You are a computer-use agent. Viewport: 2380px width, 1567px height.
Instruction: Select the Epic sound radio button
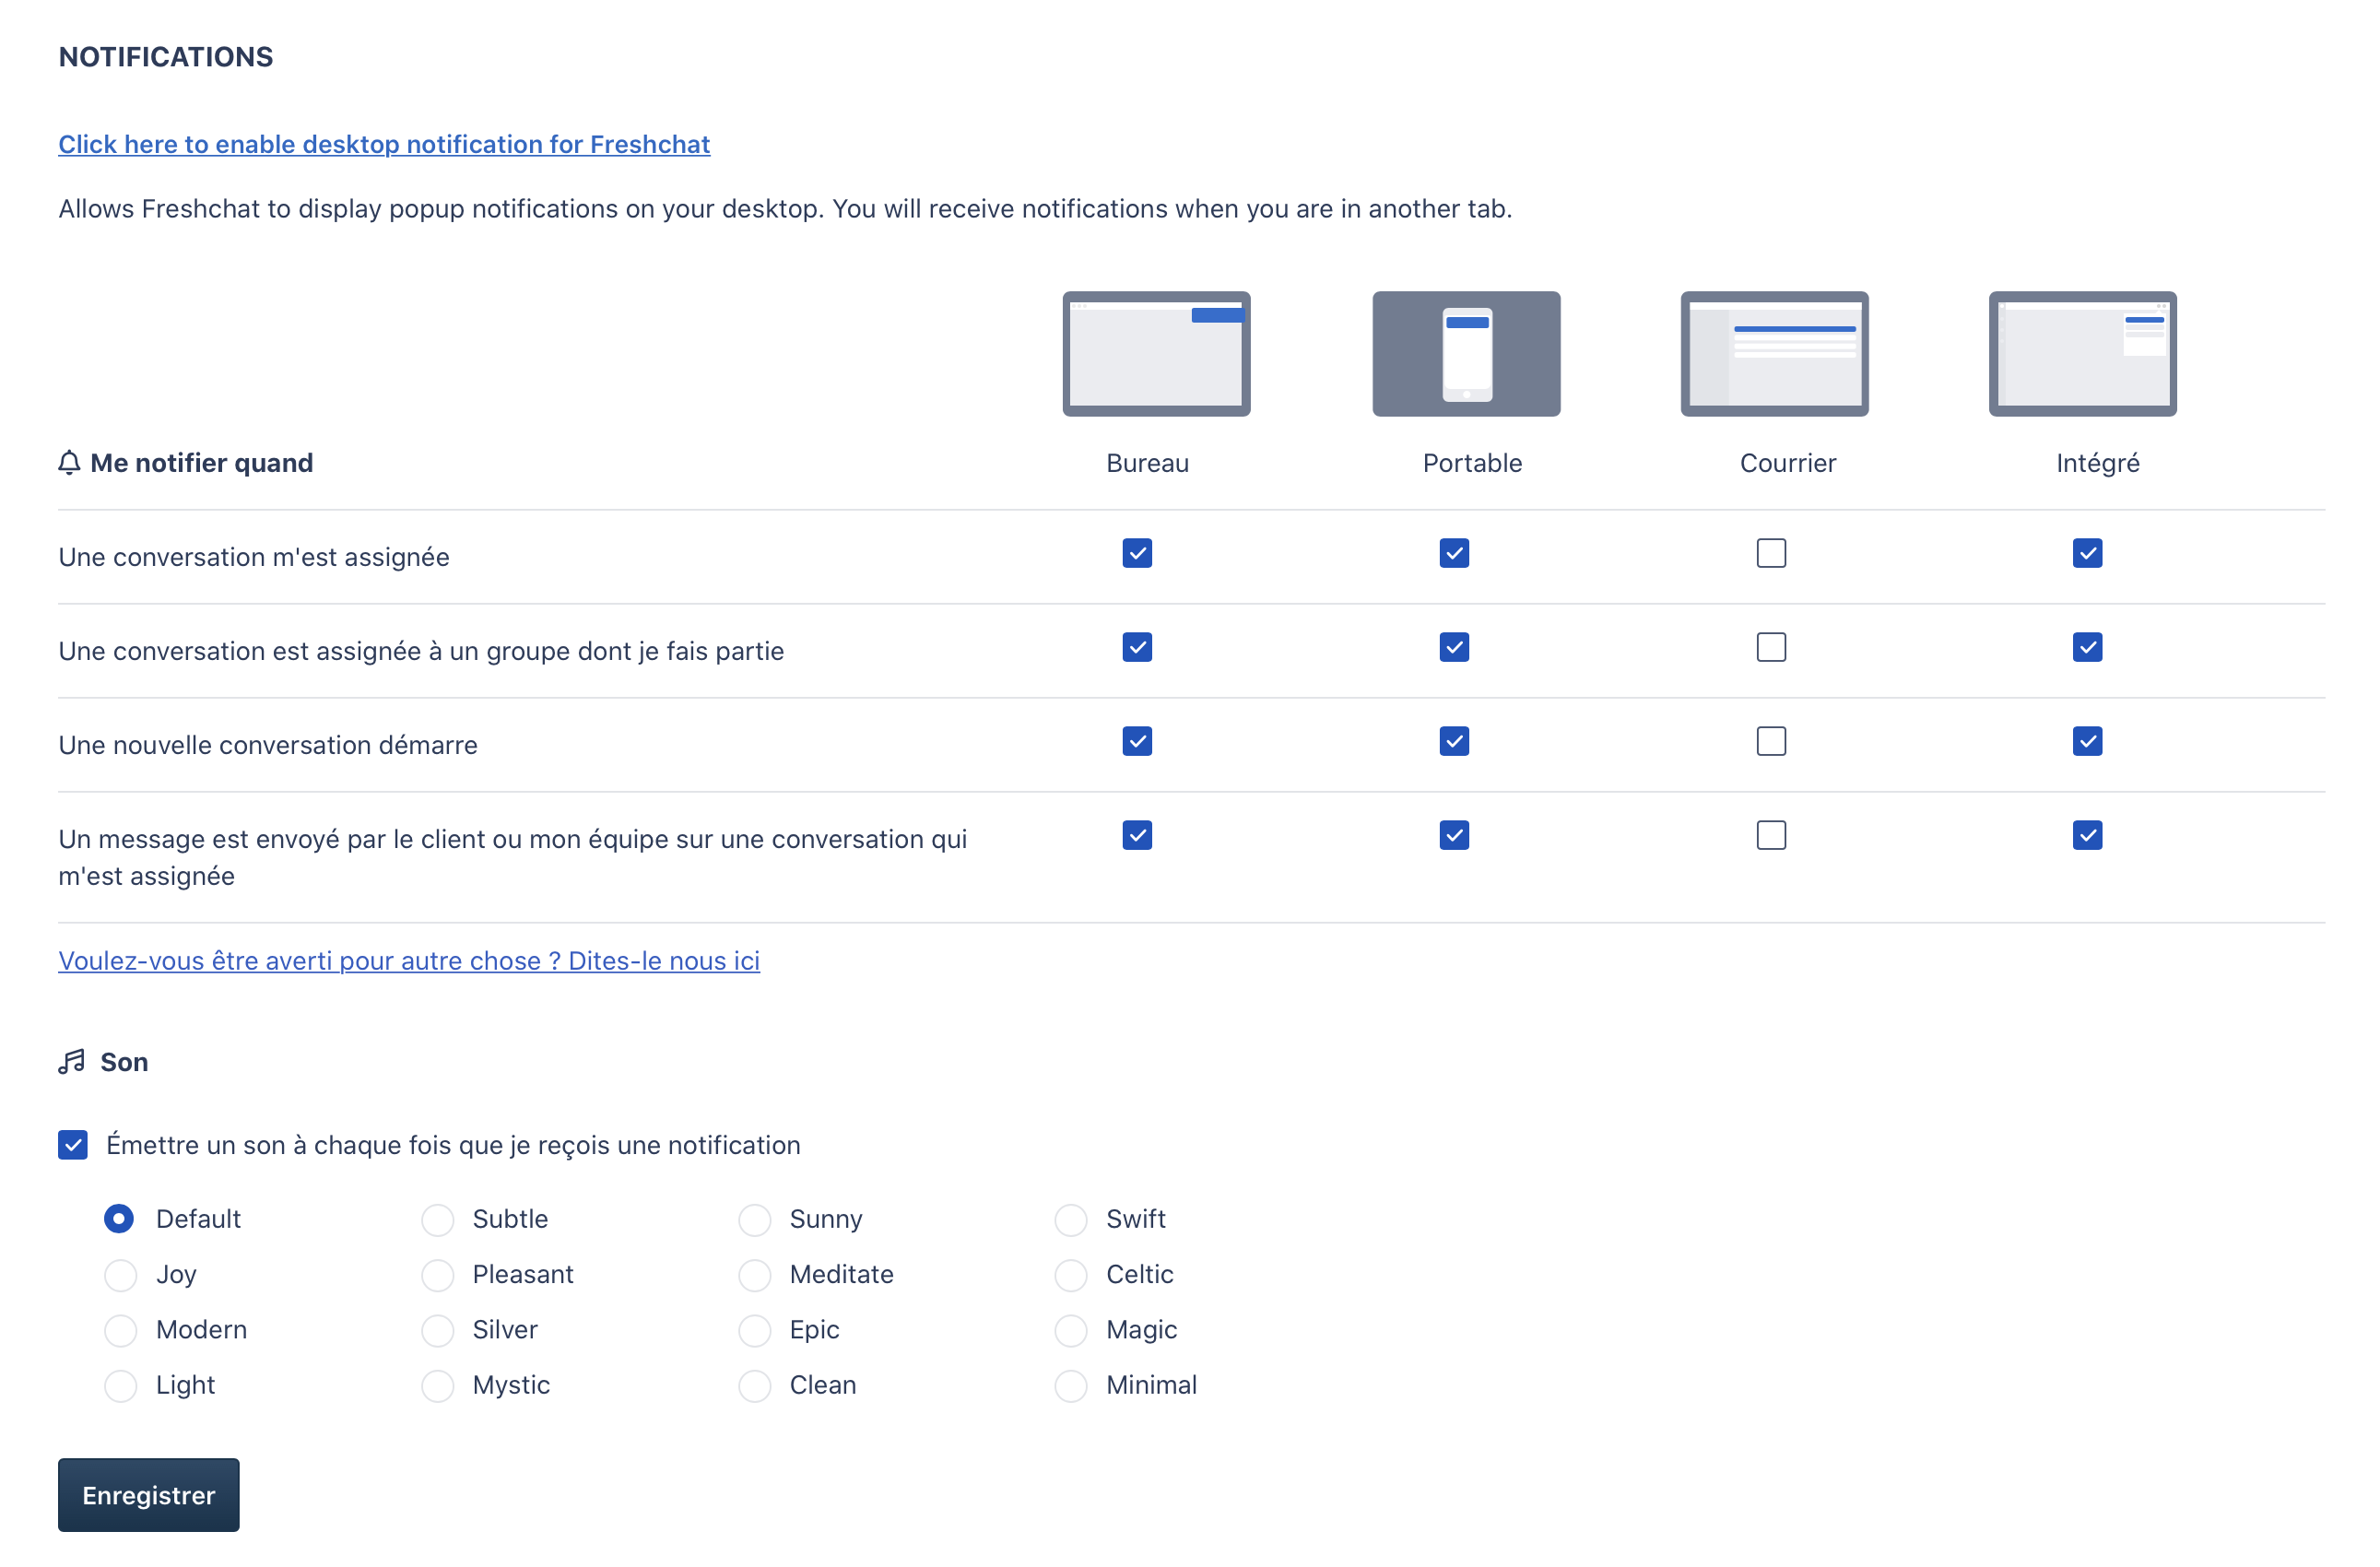pyautogui.click(x=754, y=1330)
